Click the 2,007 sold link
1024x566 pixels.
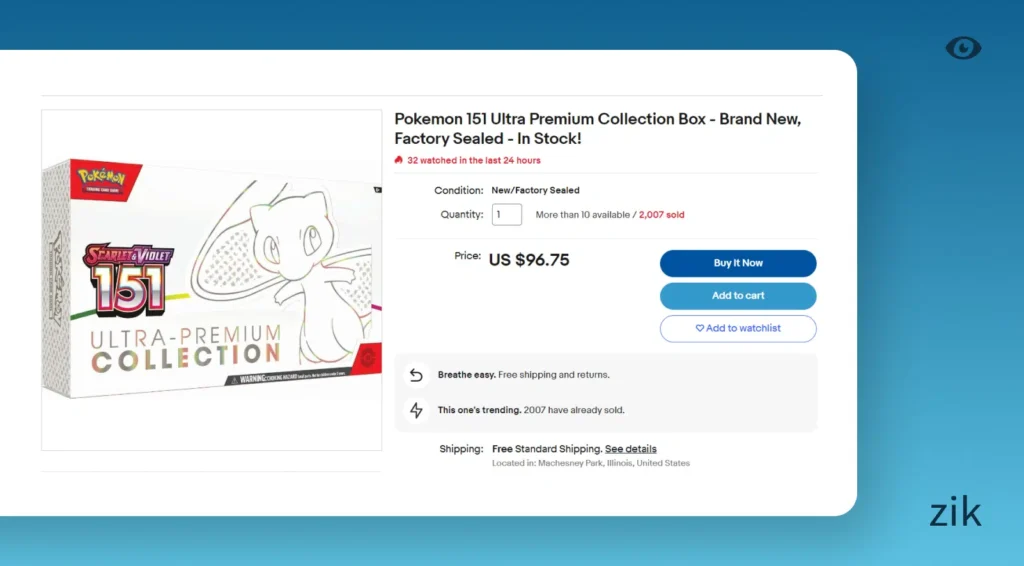[x=661, y=215]
